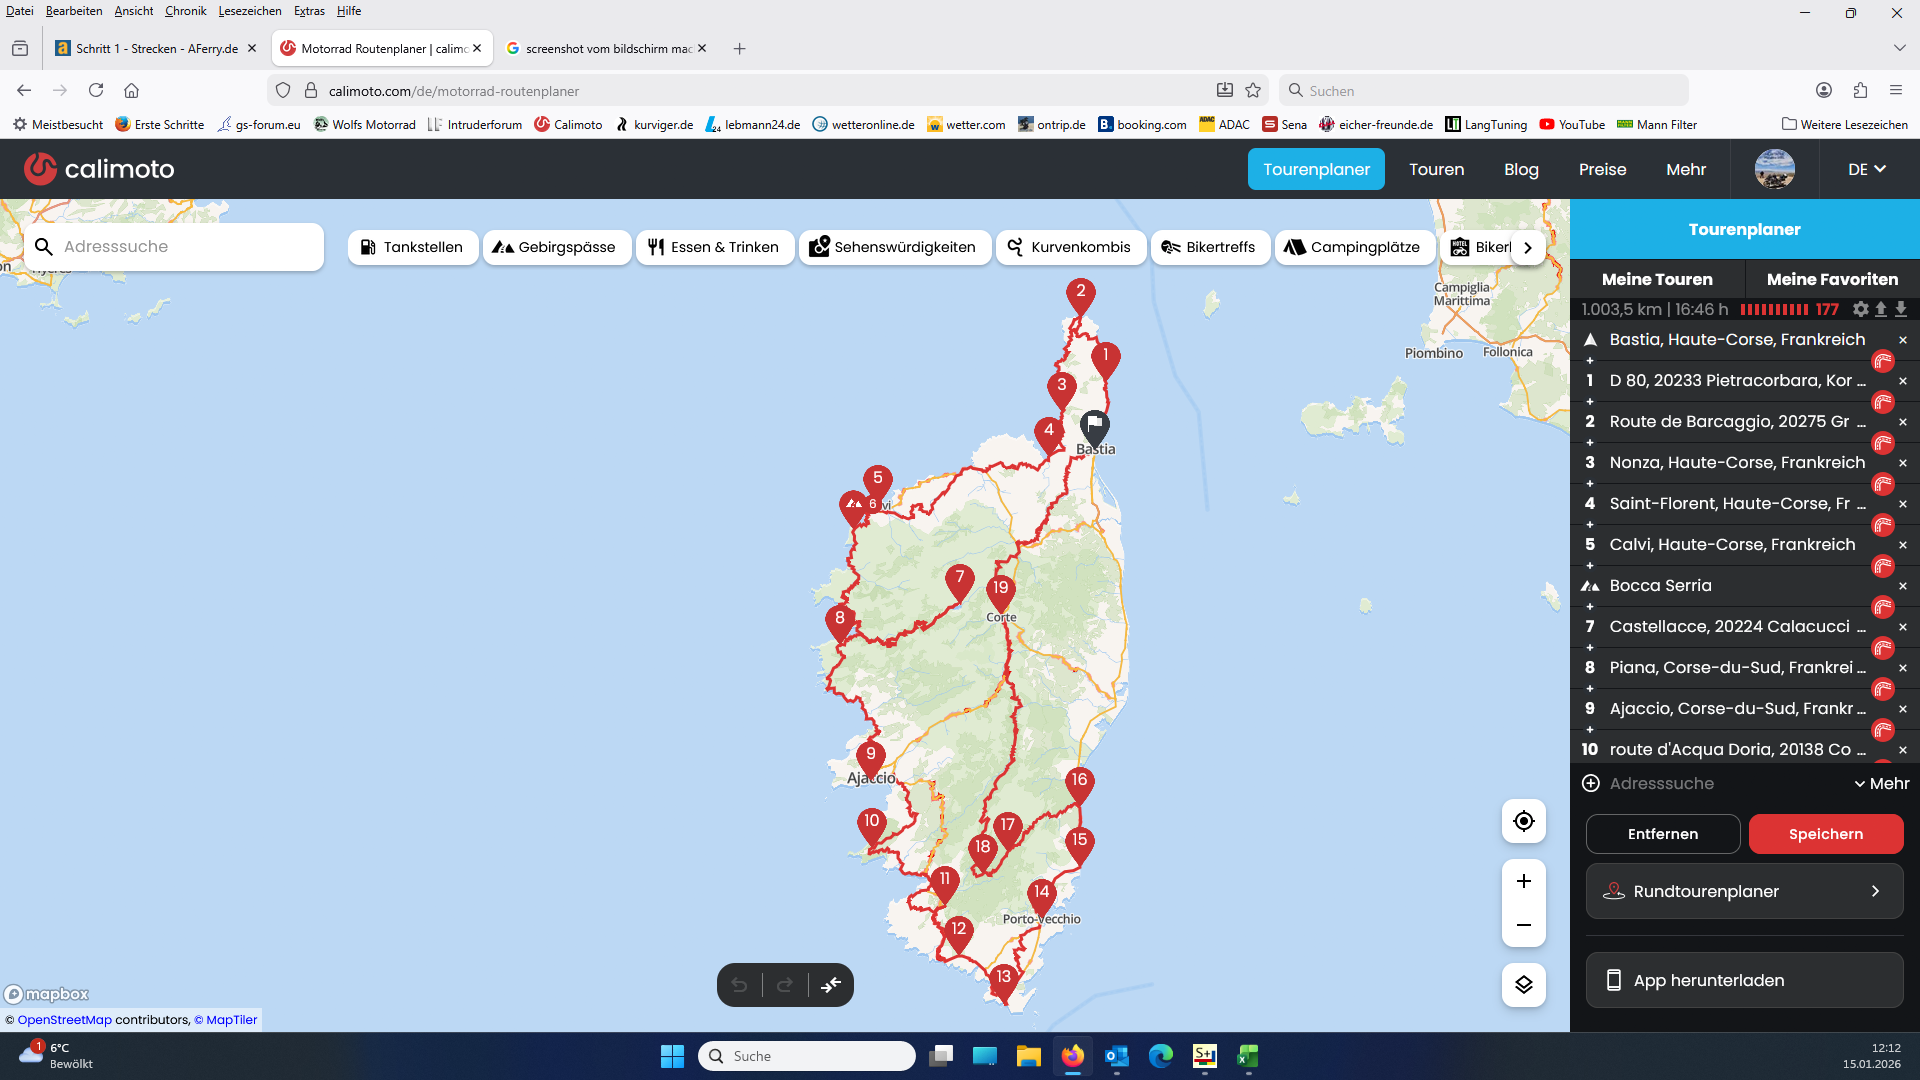Toggle Tankstellen filter on map
Image resolution: width=1920 pixels, height=1080 pixels.
click(411, 247)
